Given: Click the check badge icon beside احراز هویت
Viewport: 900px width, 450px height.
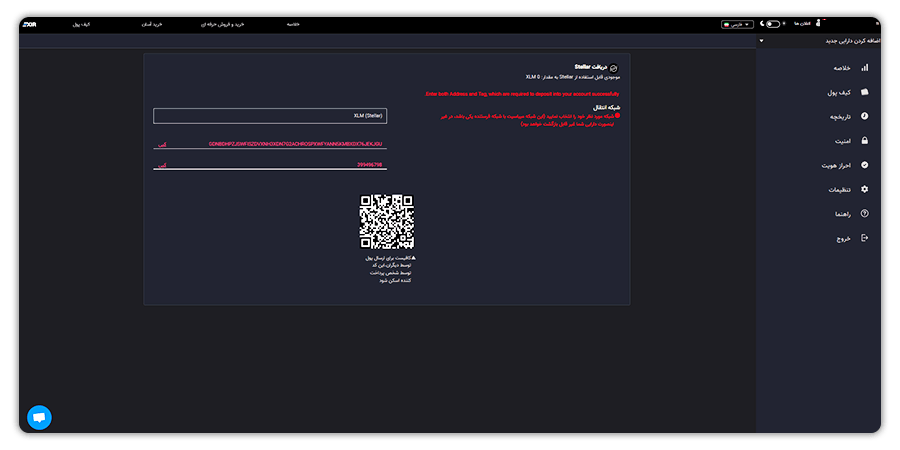Looking at the screenshot, I should coord(864,165).
